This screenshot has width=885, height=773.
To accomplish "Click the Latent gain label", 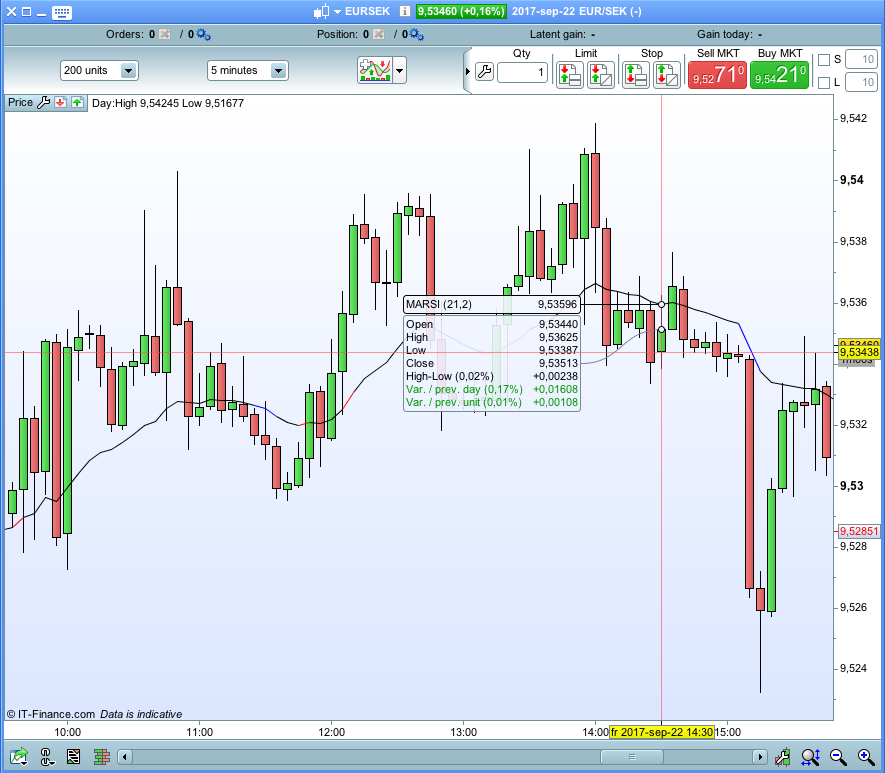I will click(558, 34).
